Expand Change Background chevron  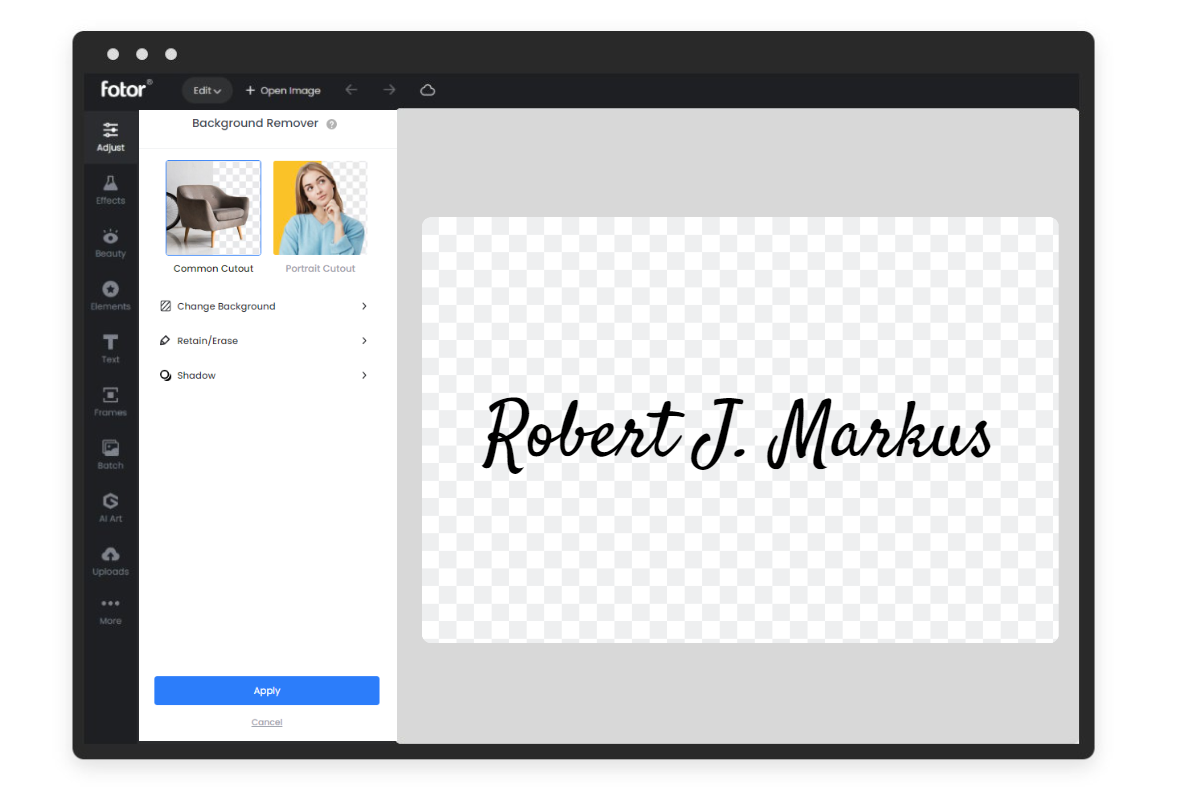point(364,306)
